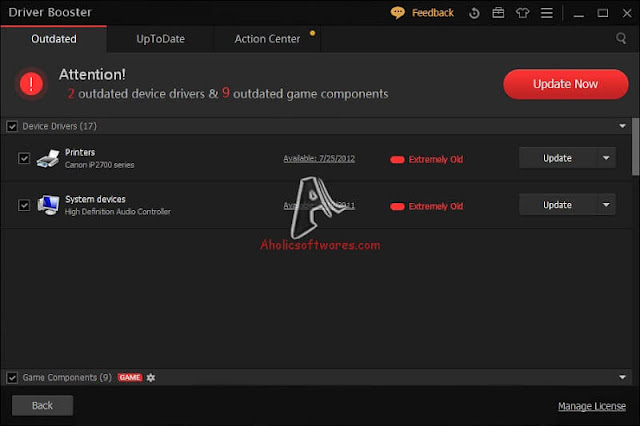Click the Update Now button
Viewport: 640px width, 426px height.
pos(565,84)
